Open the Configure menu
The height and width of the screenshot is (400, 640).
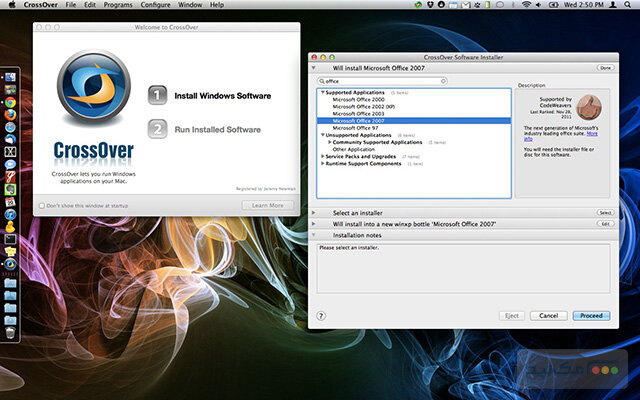156,5
